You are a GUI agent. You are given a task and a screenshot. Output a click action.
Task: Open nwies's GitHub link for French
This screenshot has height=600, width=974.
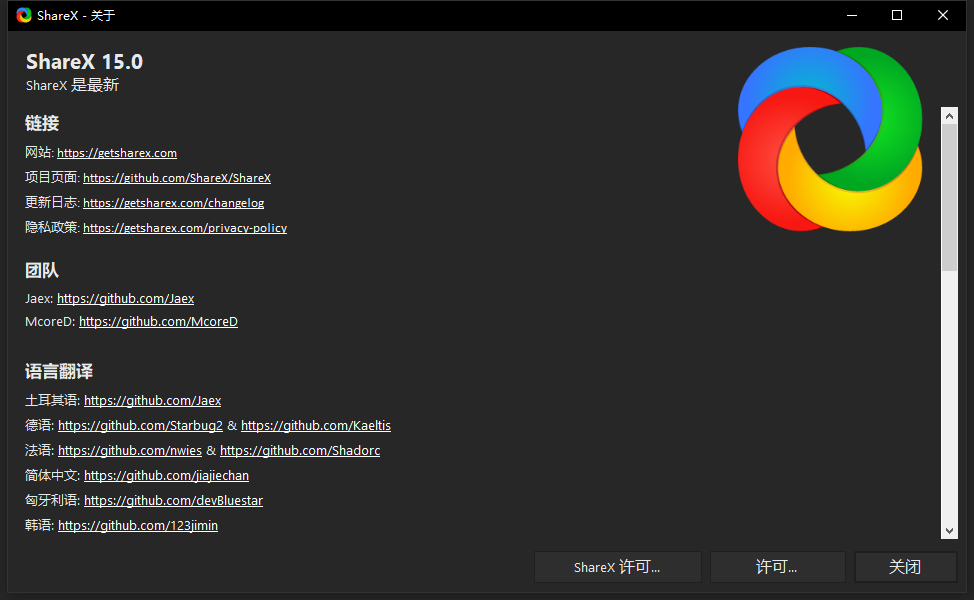[129, 449]
